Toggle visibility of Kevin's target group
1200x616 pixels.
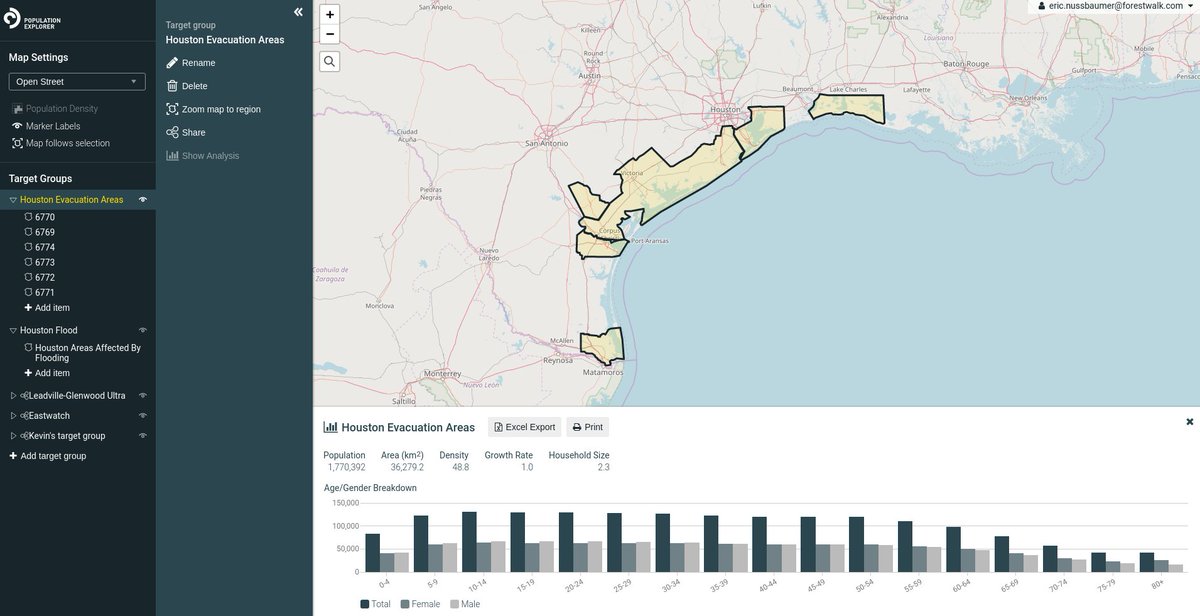coord(143,436)
